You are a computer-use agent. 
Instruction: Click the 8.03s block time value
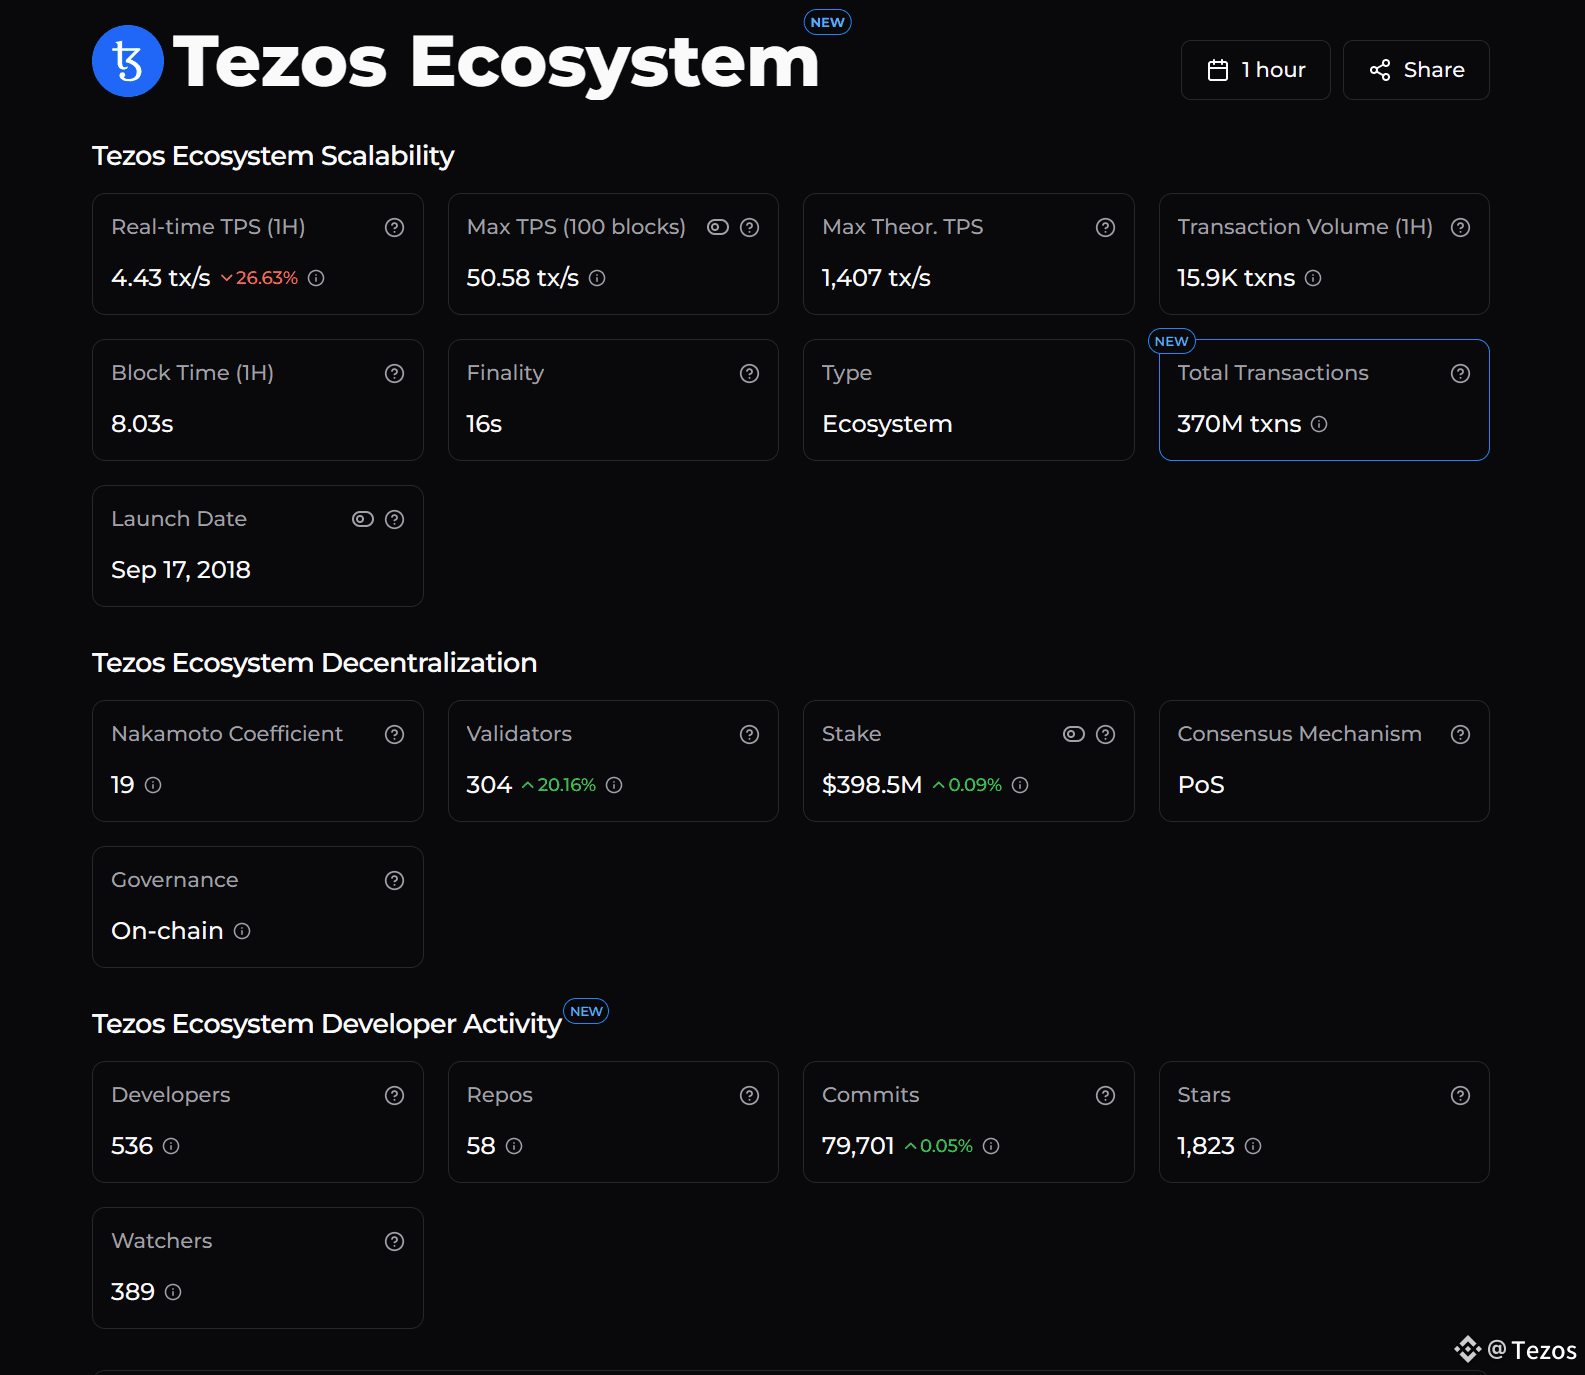[x=142, y=424]
